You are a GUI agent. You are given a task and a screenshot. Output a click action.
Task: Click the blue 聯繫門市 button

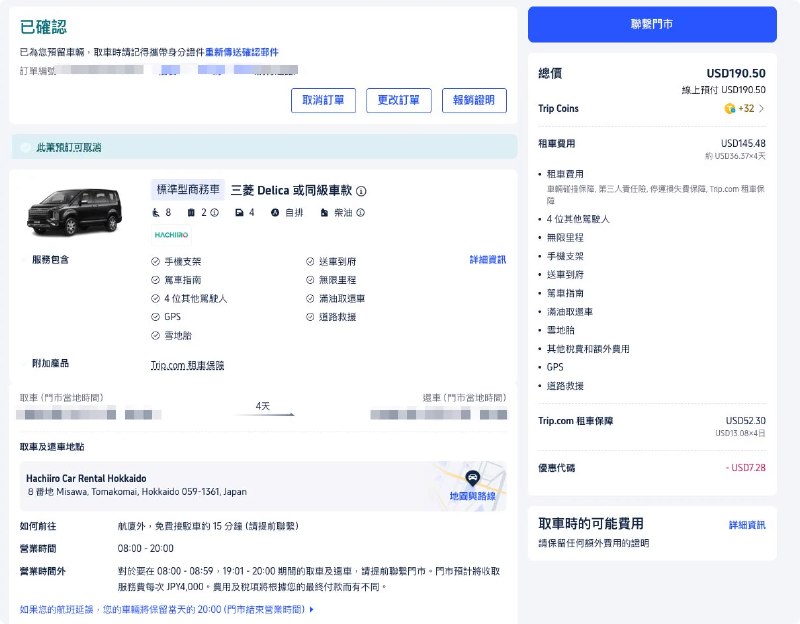tap(652, 24)
